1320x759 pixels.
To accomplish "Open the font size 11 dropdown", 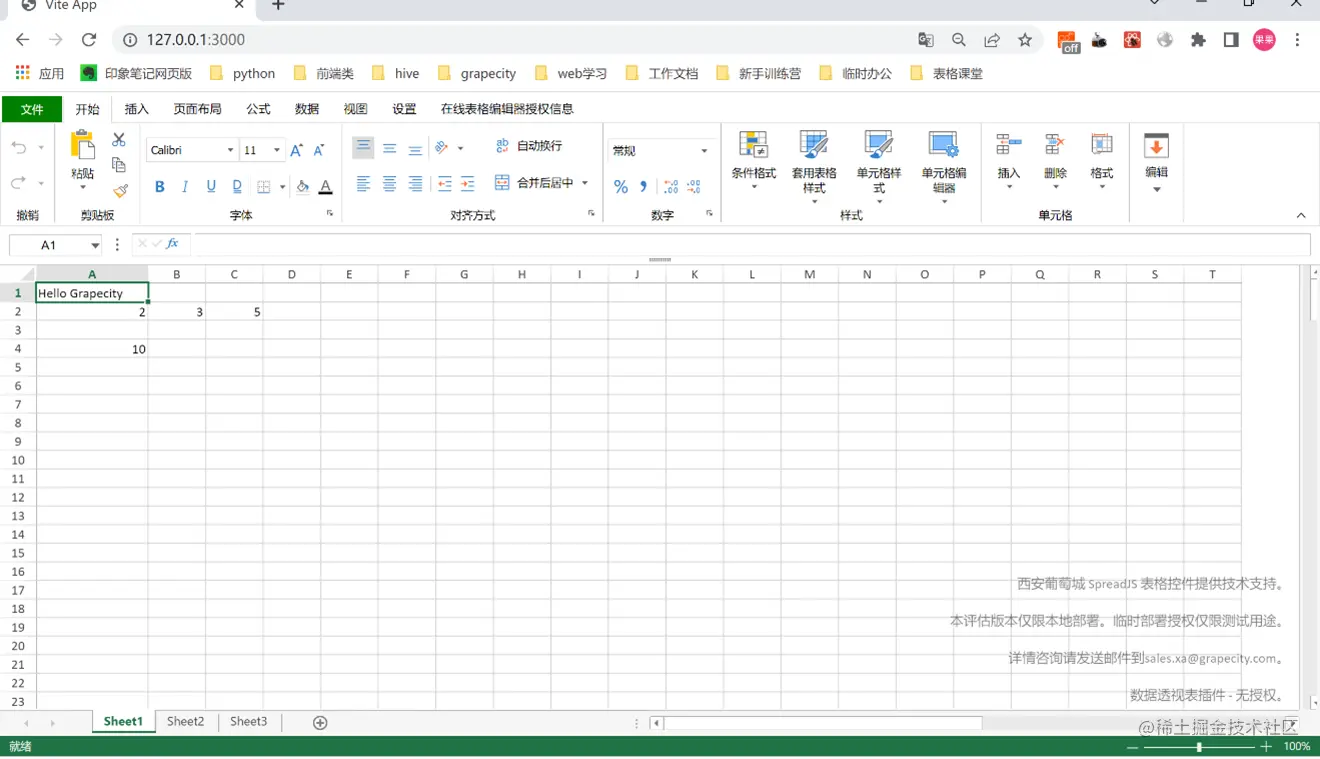I will coord(277,150).
